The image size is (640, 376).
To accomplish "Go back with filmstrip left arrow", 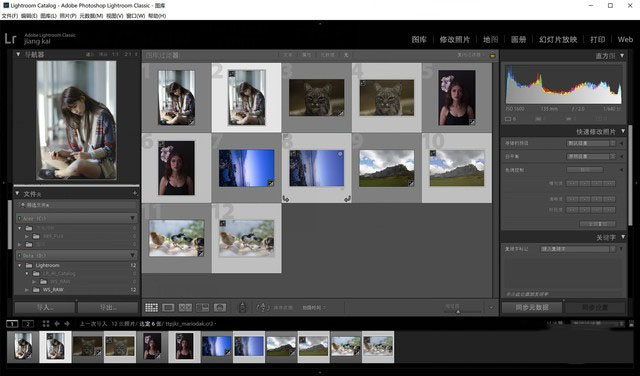I will [x=57, y=324].
